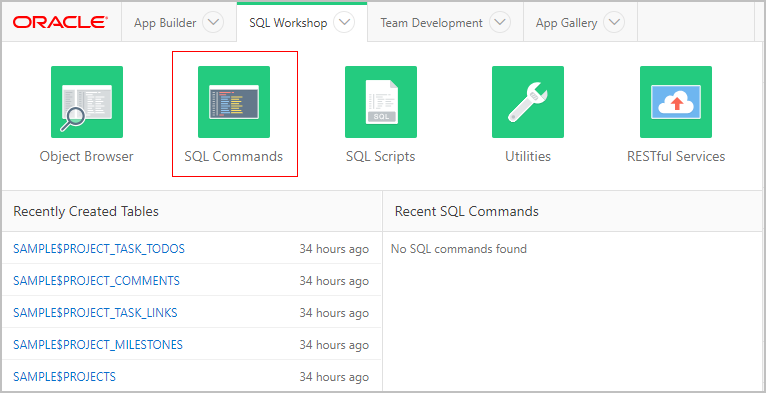This screenshot has height=393, width=766.
Task: Click the Oracle logo
Action: pyautogui.click(x=61, y=22)
